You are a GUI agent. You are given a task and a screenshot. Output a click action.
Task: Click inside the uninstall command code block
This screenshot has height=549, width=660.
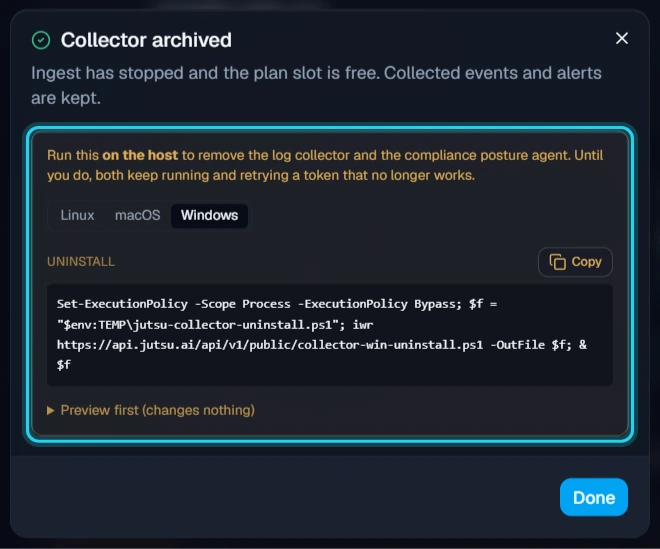point(330,335)
